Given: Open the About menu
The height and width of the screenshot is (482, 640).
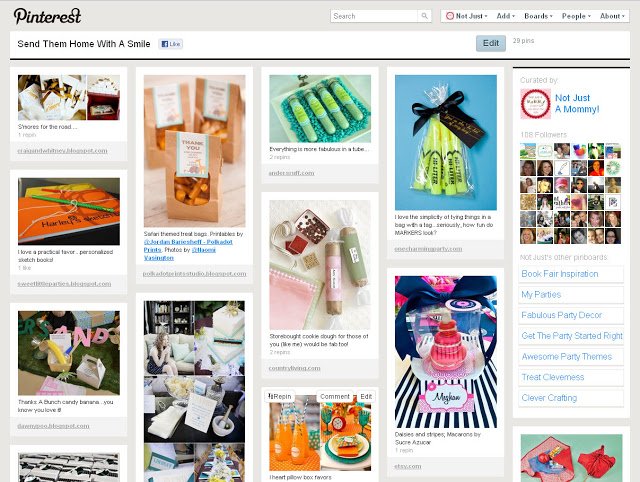Looking at the screenshot, I should click(x=612, y=16).
